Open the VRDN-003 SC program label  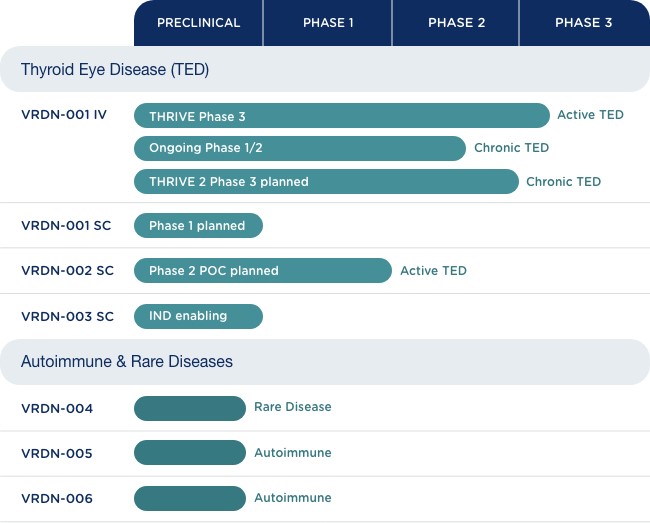click(x=67, y=316)
